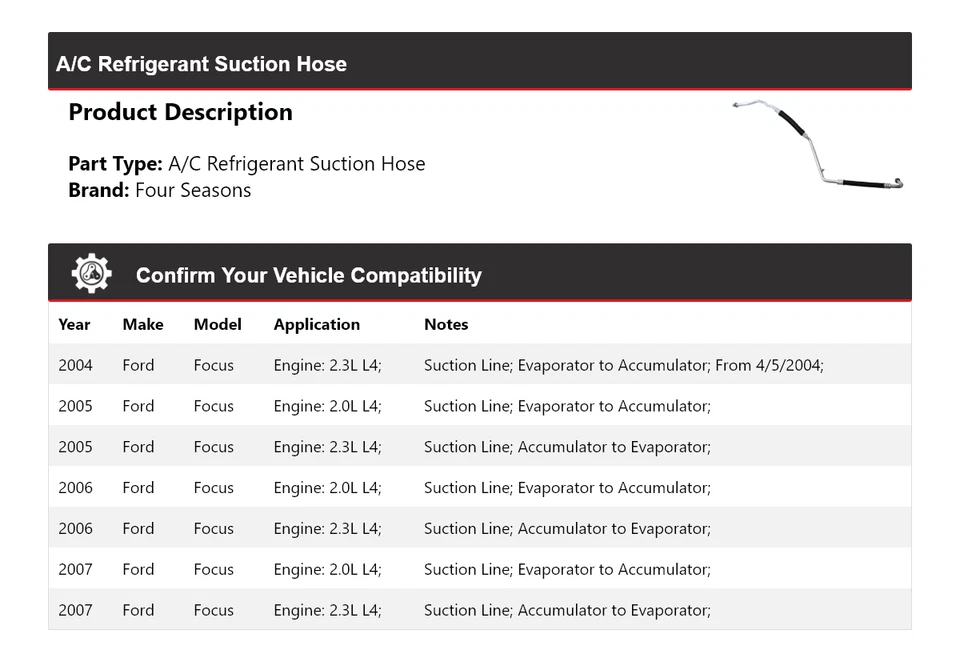This screenshot has height=662, width=960.
Task: Click the Four Seasons brand text
Action: pyautogui.click(x=193, y=190)
